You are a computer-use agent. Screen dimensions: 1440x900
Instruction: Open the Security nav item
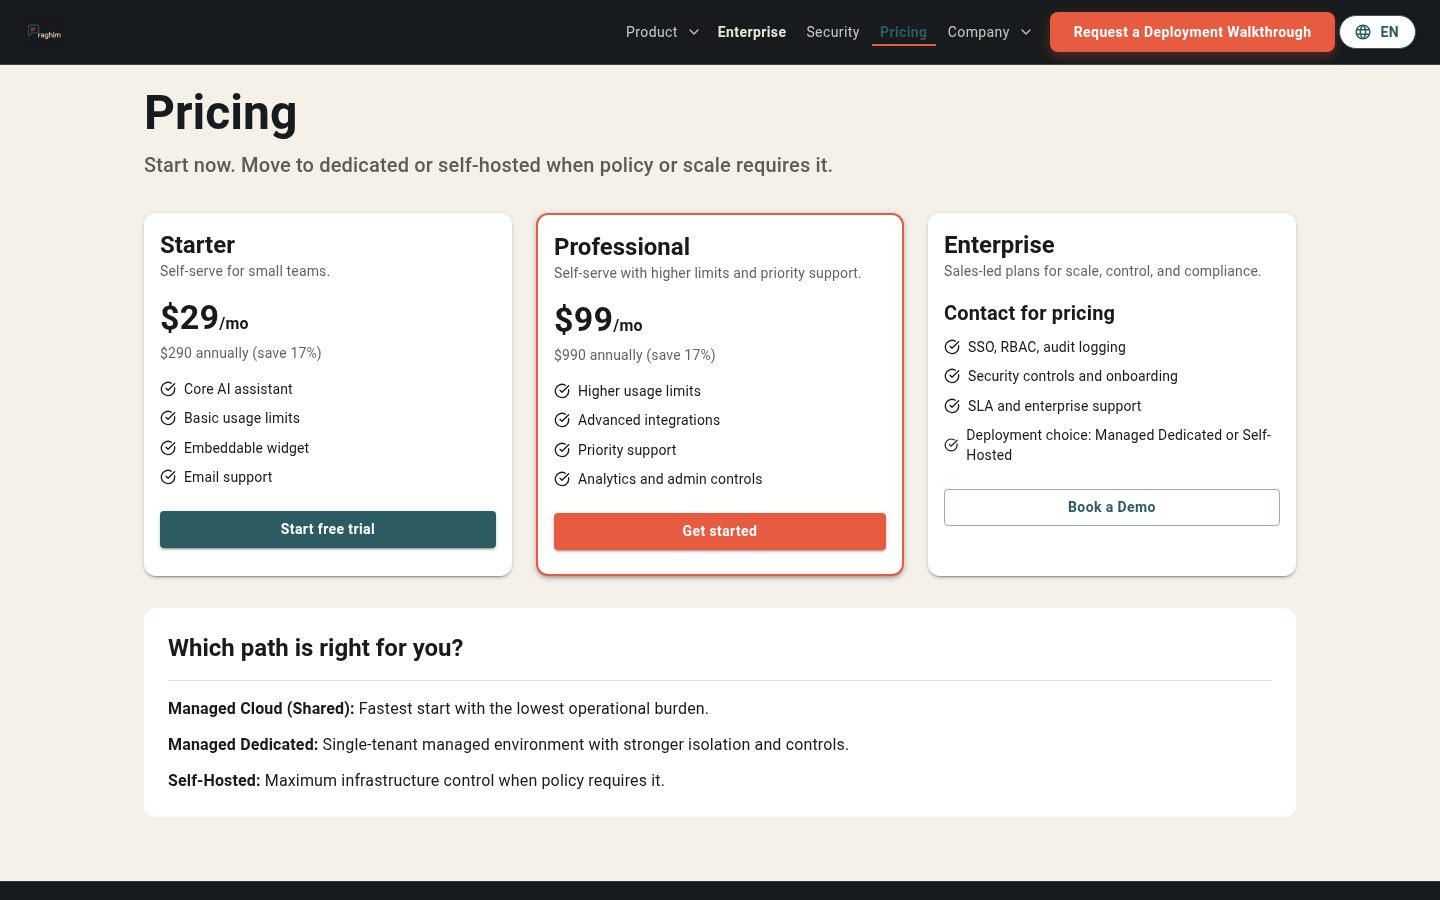[833, 32]
